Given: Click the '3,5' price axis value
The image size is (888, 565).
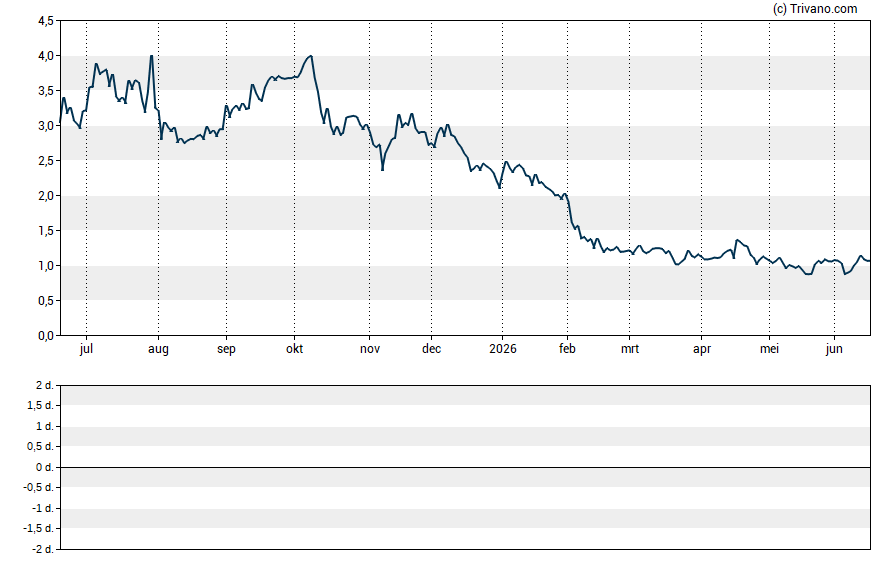Looking at the screenshot, I should 46,91.
